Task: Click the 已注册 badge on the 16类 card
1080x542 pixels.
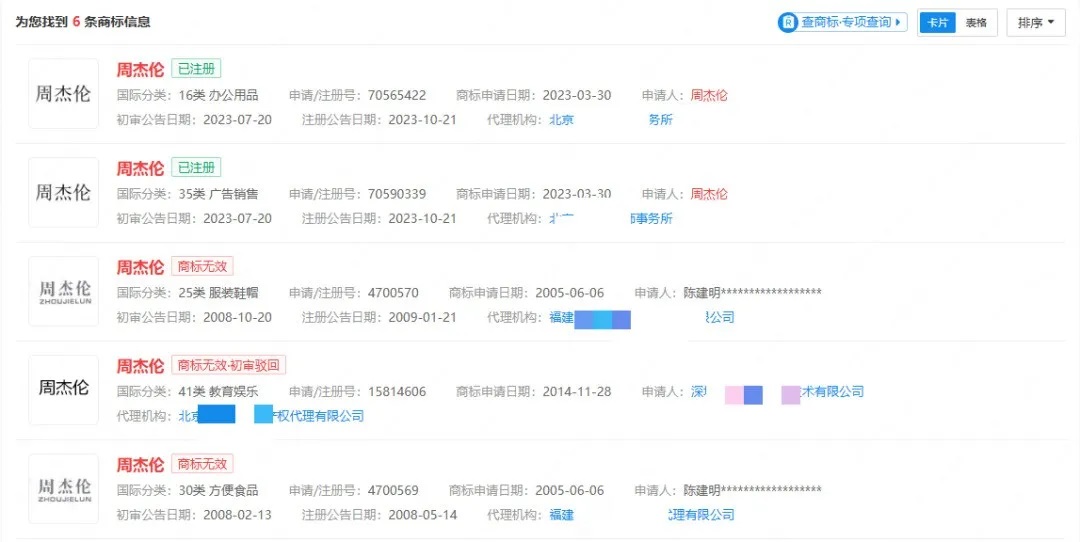Action: (196, 69)
